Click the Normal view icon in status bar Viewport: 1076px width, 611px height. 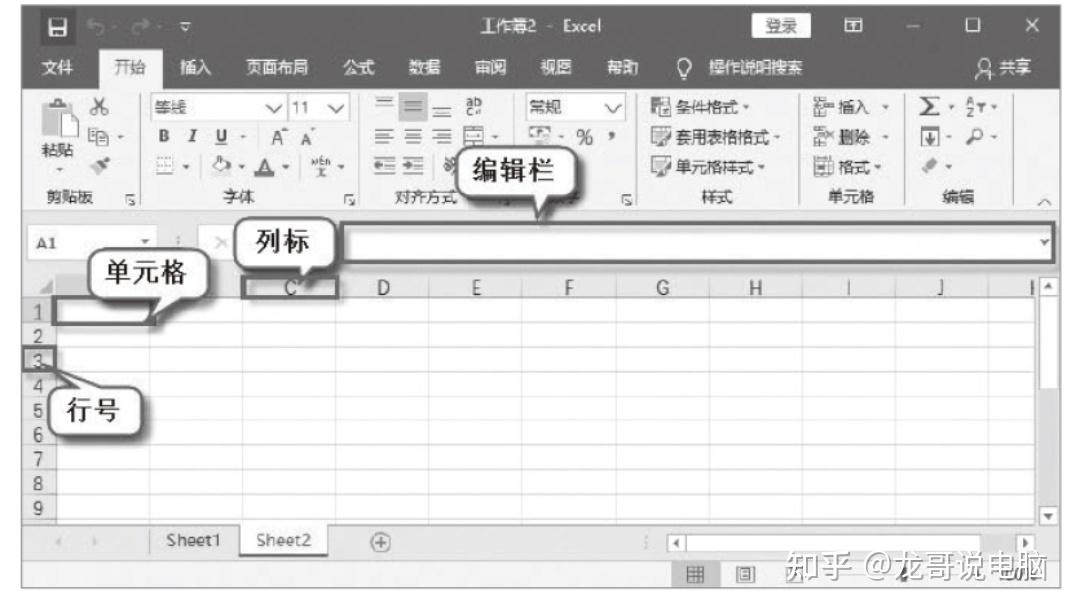(695, 572)
